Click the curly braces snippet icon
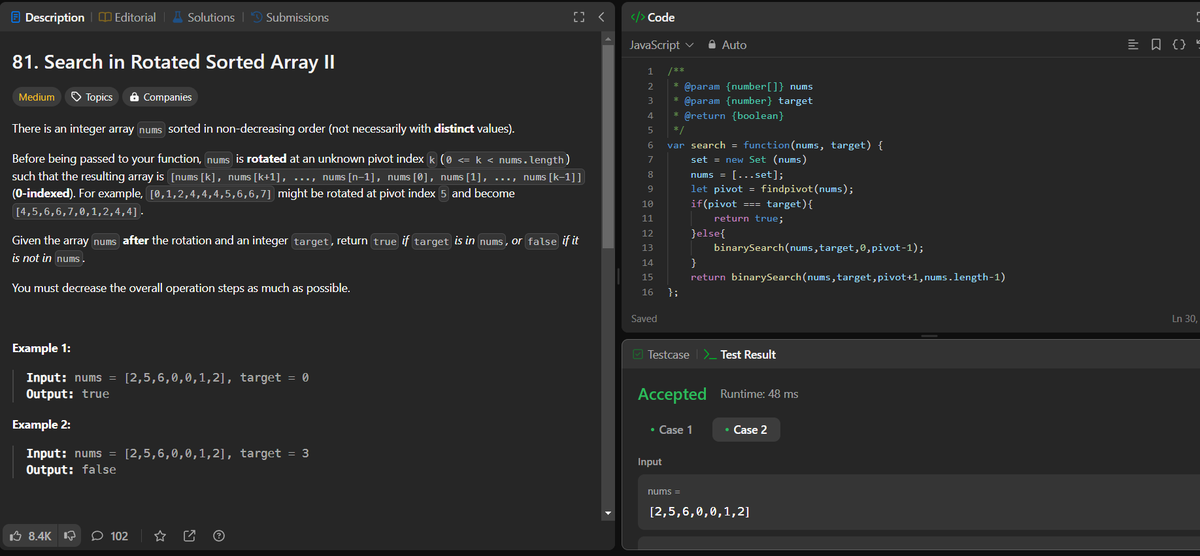Image resolution: width=1200 pixels, height=556 pixels. click(x=1177, y=44)
